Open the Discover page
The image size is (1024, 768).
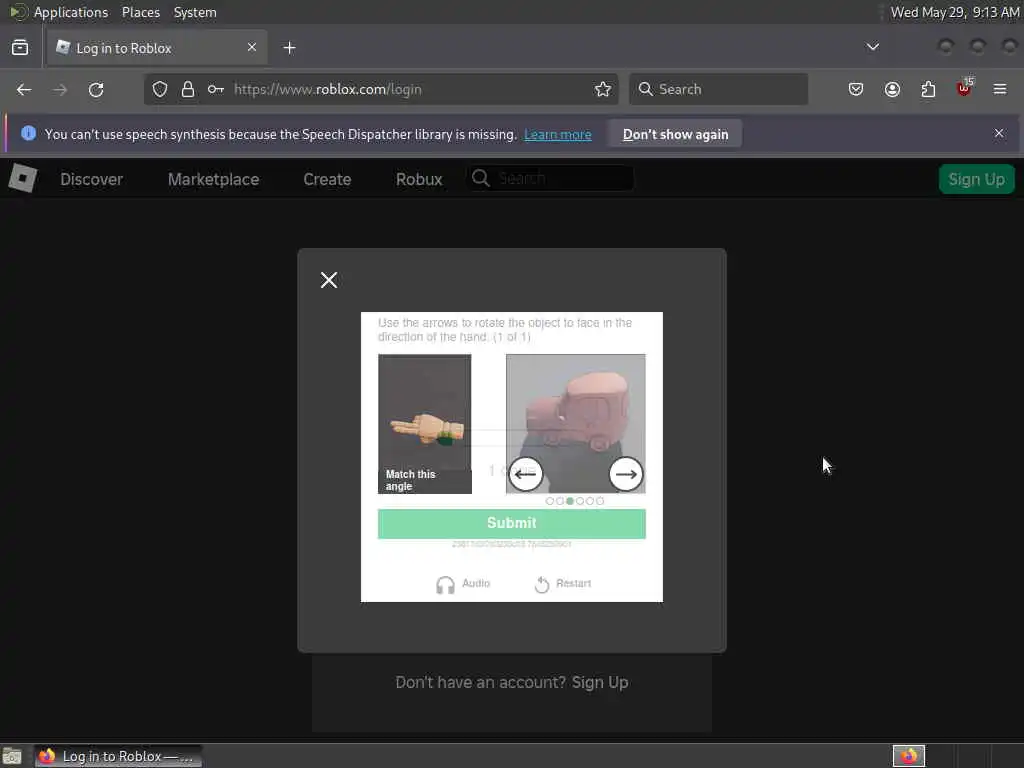pos(91,180)
